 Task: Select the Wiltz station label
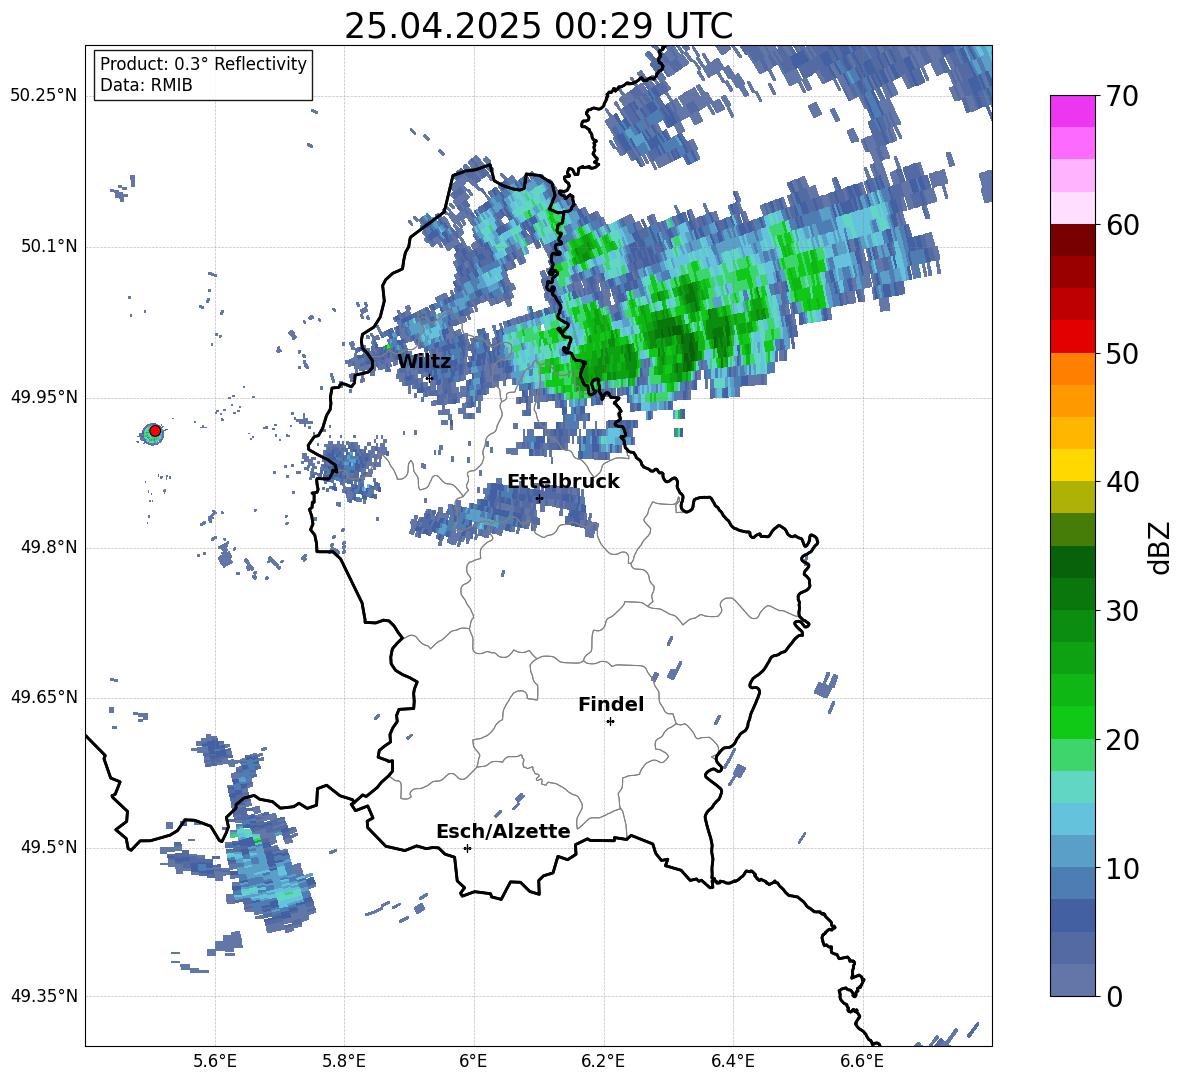(x=424, y=362)
